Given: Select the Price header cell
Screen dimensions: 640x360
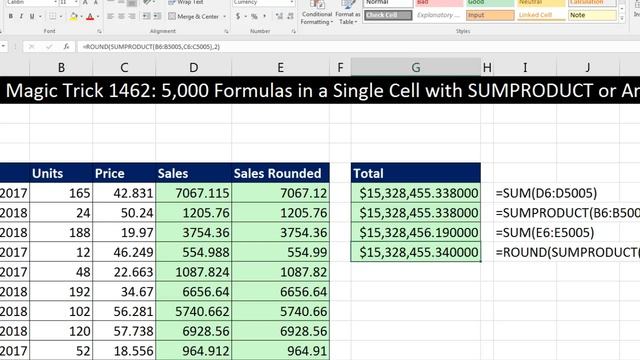Looking at the screenshot, I should pyautogui.click(x=124, y=173).
